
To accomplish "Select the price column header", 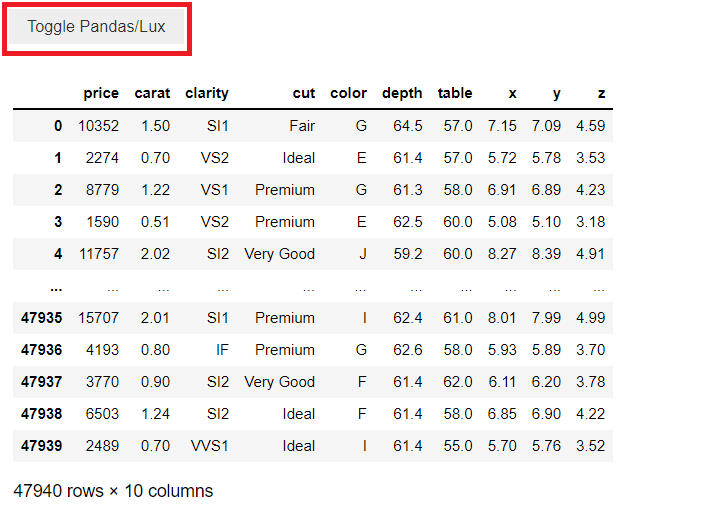I will [101, 93].
